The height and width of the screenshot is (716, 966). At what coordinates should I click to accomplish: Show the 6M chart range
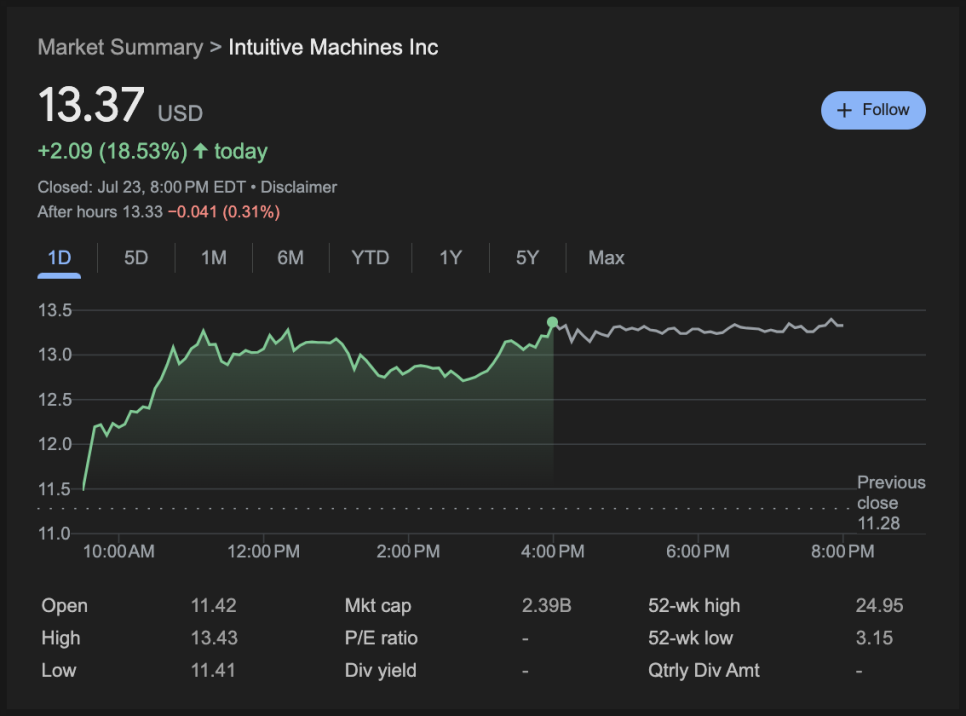[x=290, y=258]
